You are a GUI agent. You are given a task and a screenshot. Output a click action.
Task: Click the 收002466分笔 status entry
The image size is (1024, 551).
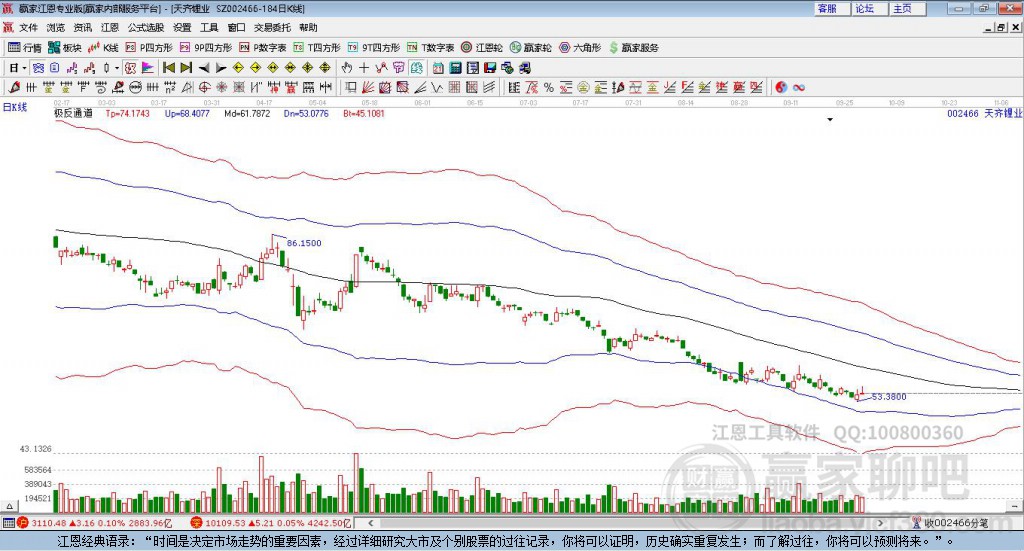950,523
